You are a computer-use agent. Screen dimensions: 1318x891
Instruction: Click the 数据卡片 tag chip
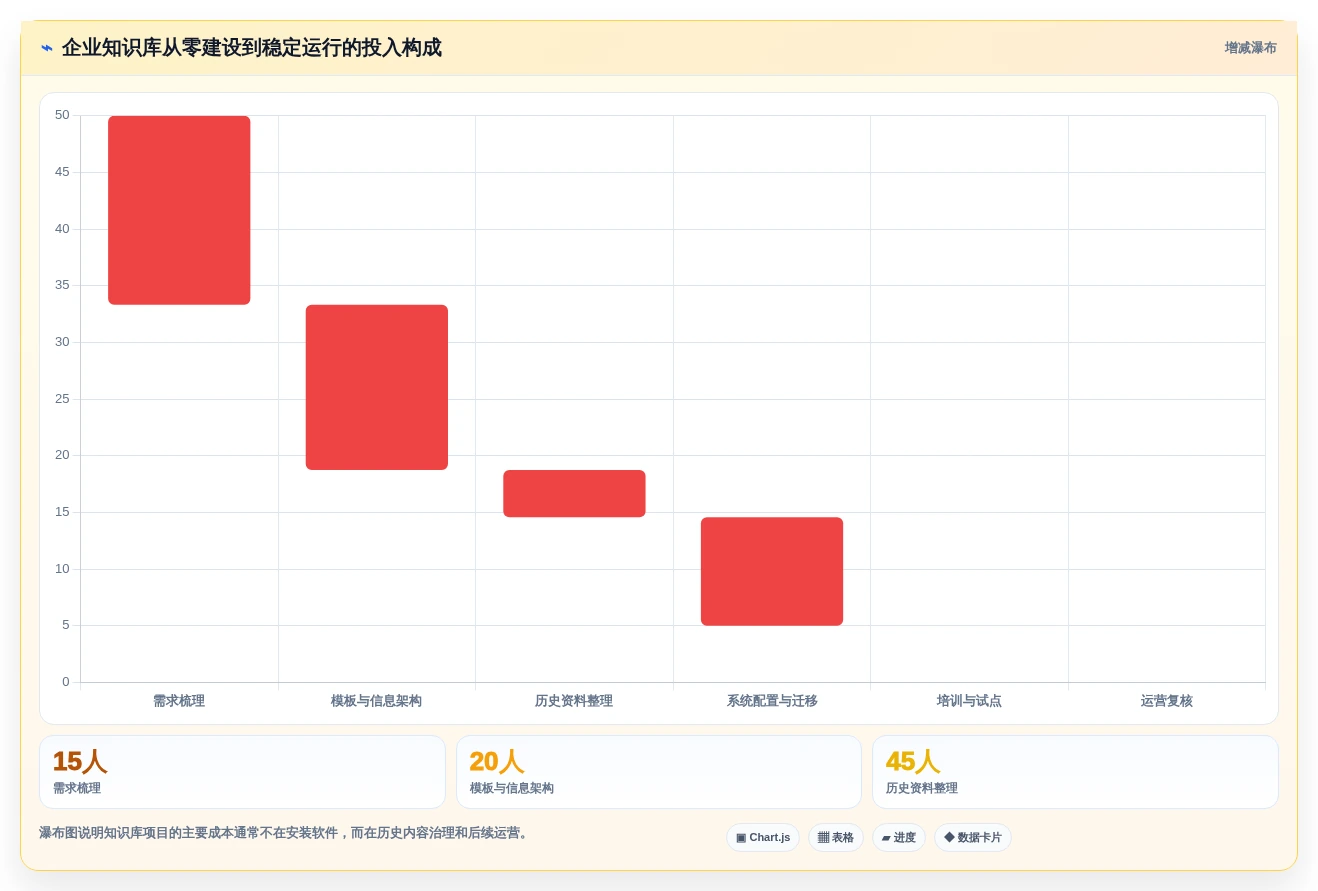pyautogui.click(x=973, y=838)
